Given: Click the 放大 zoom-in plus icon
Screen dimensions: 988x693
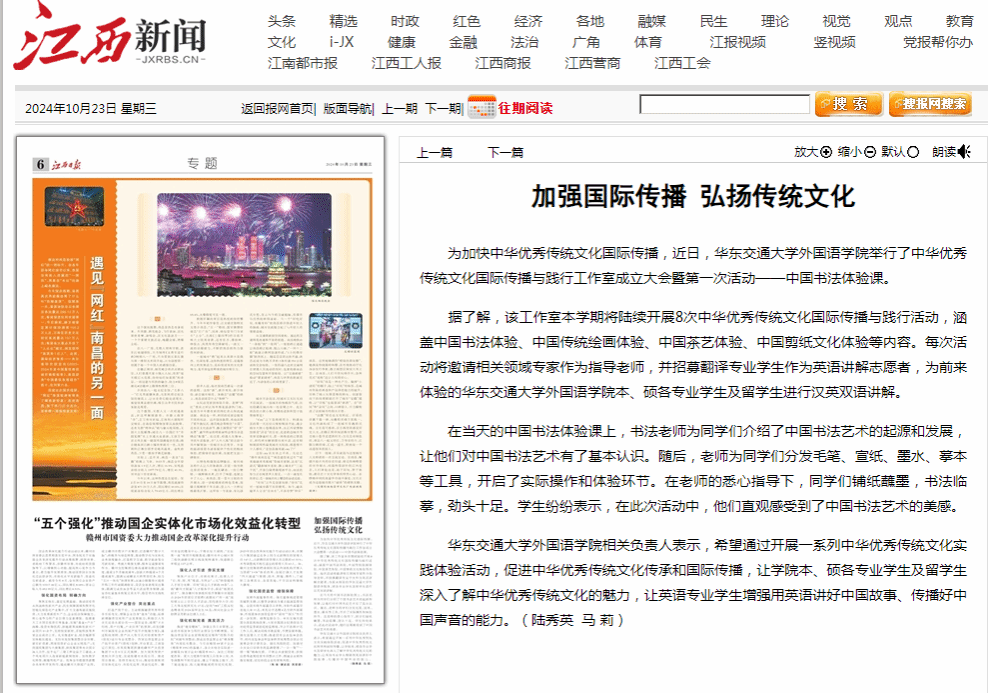Looking at the screenshot, I should point(826,152).
